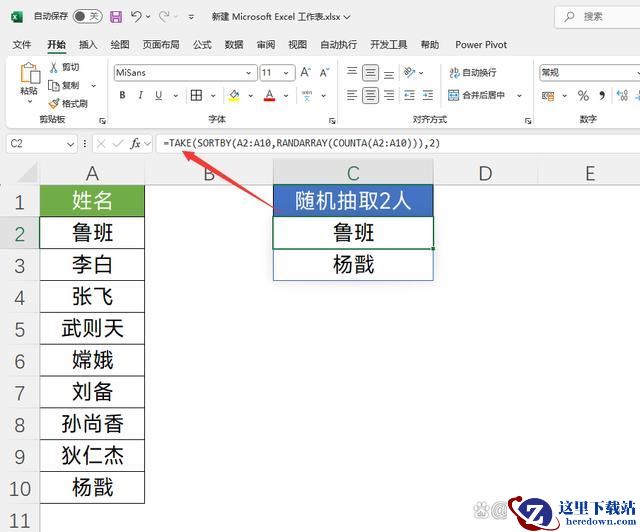Toggle Underline formatting
Image resolution: width=640 pixels, height=532 pixels.
158,96
